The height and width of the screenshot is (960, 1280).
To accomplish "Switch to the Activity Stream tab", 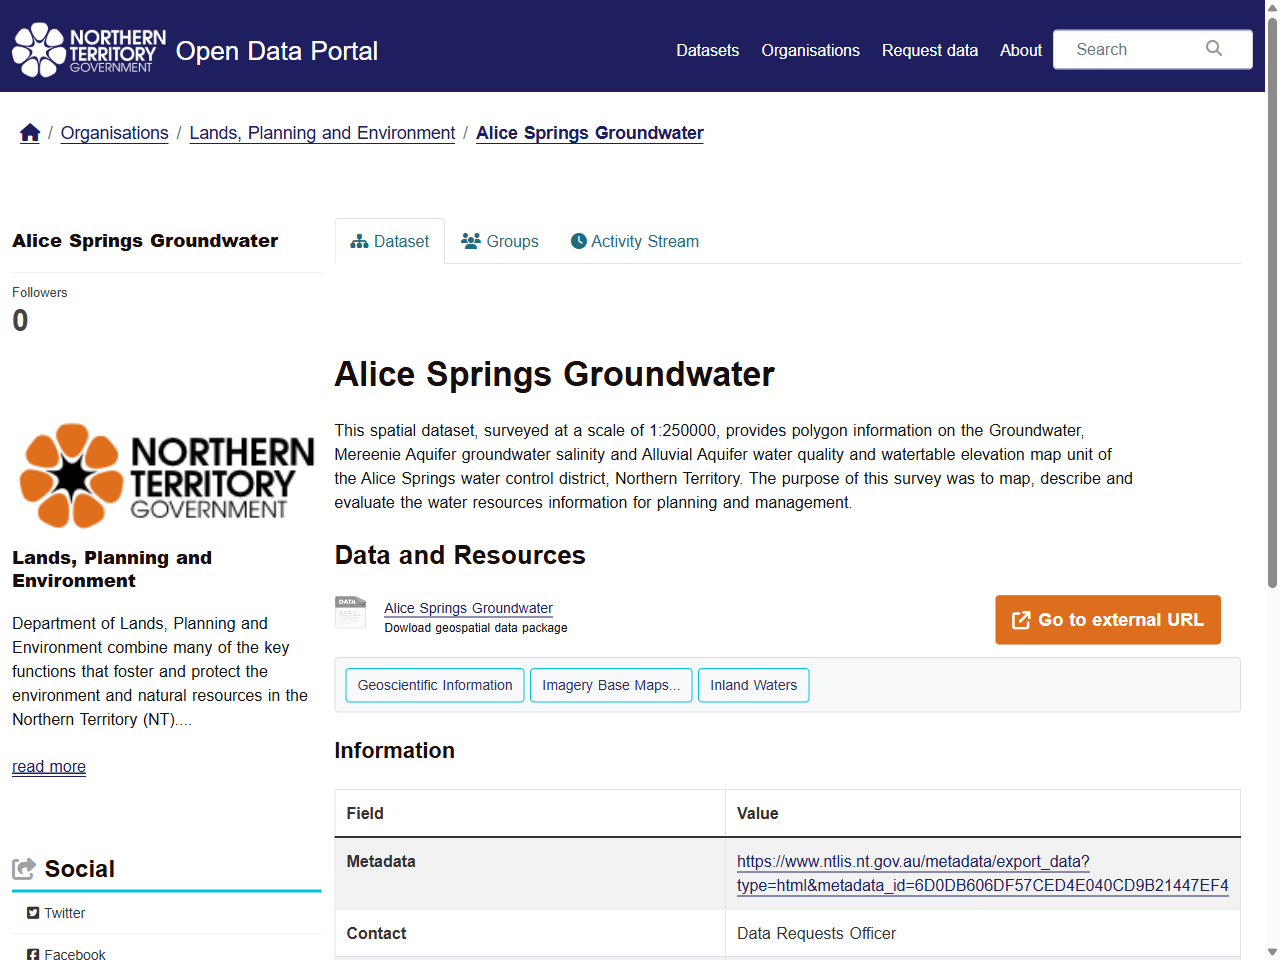I will pos(645,241).
